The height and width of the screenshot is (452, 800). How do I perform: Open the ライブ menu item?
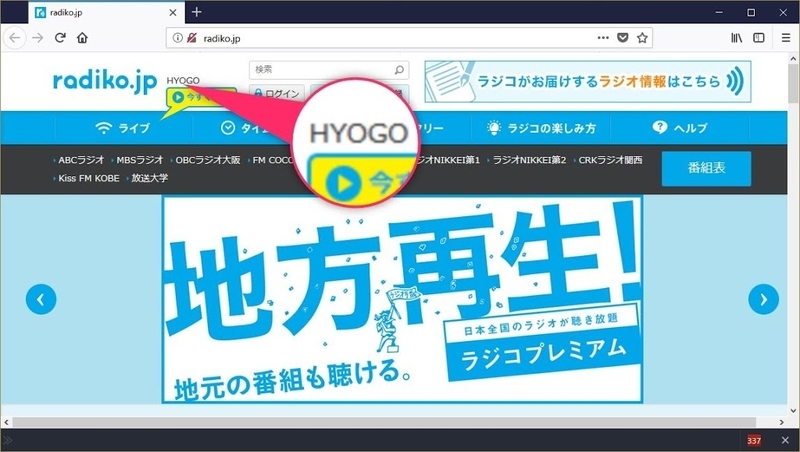[x=123, y=128]
